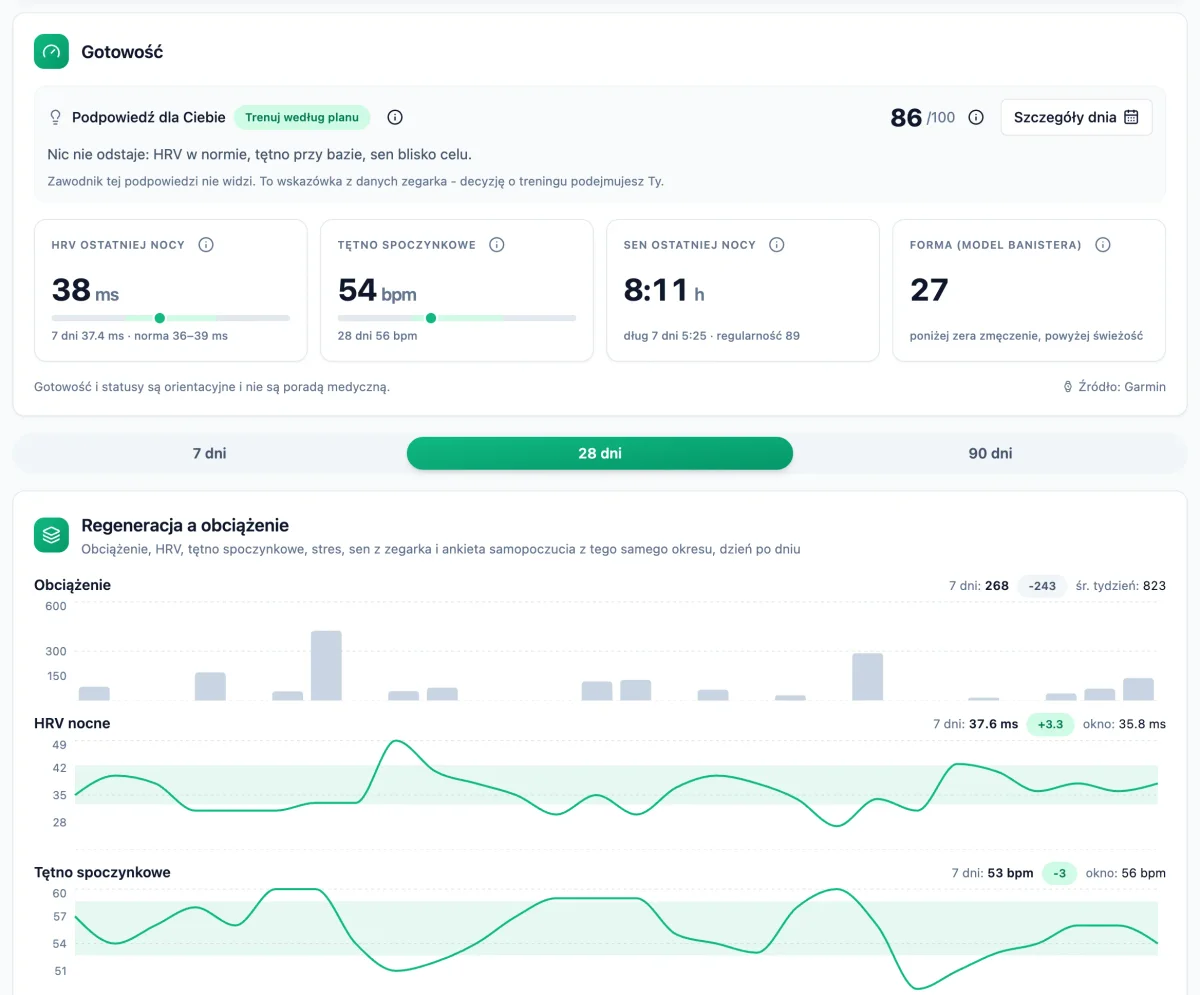Click the Źródło: Garmin label
The height and width of the screenshot is (995, 1200).
pos(1122,387)
